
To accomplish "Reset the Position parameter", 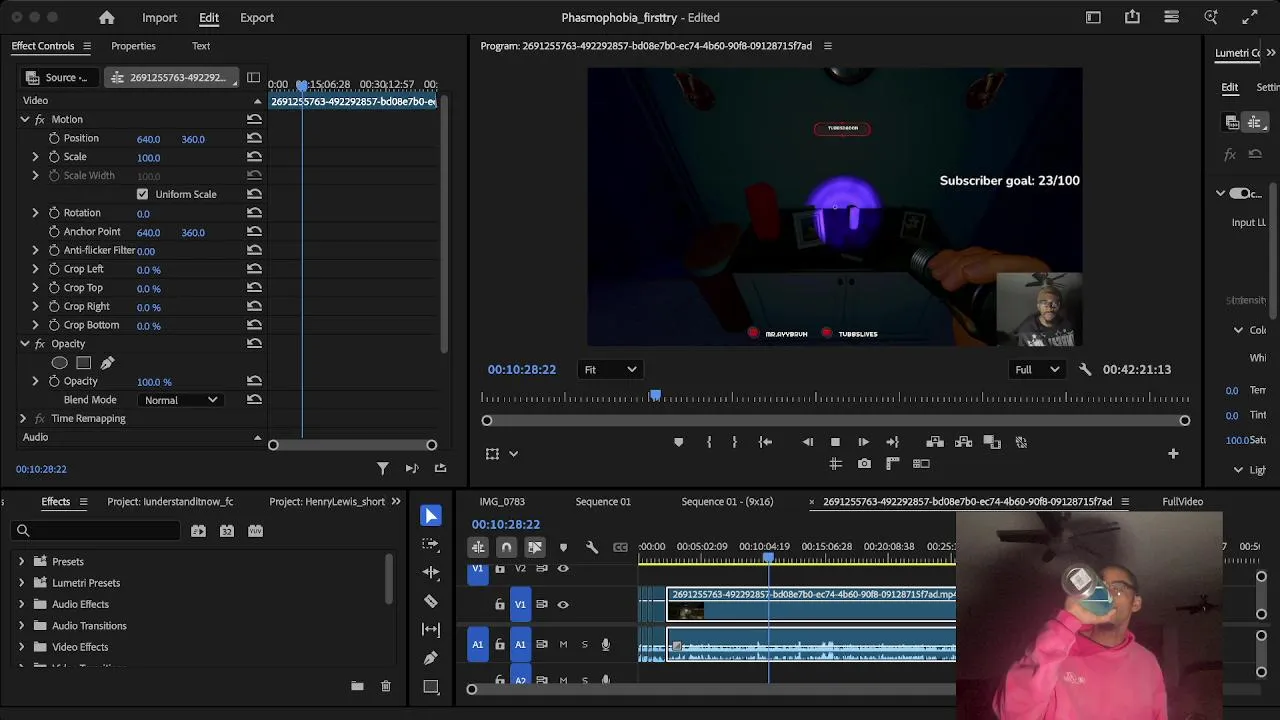I will coord(254,138).
